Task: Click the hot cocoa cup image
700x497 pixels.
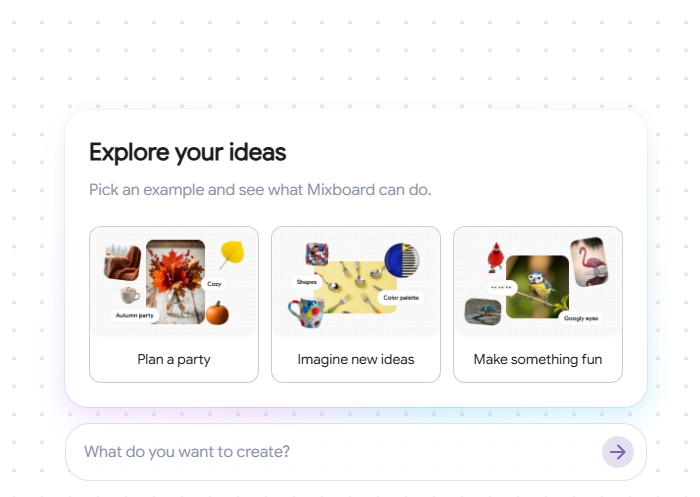Action: [129, 295]
